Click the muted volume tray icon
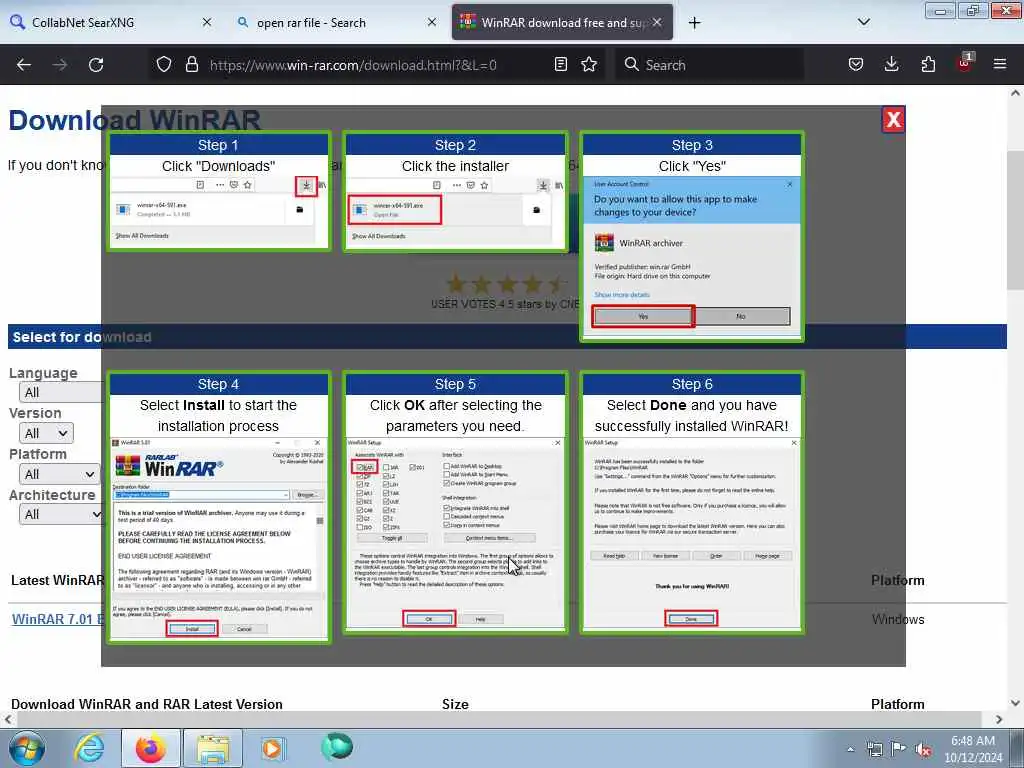The height and width of the screenshot is (768, 1024). tap(923, 749)
